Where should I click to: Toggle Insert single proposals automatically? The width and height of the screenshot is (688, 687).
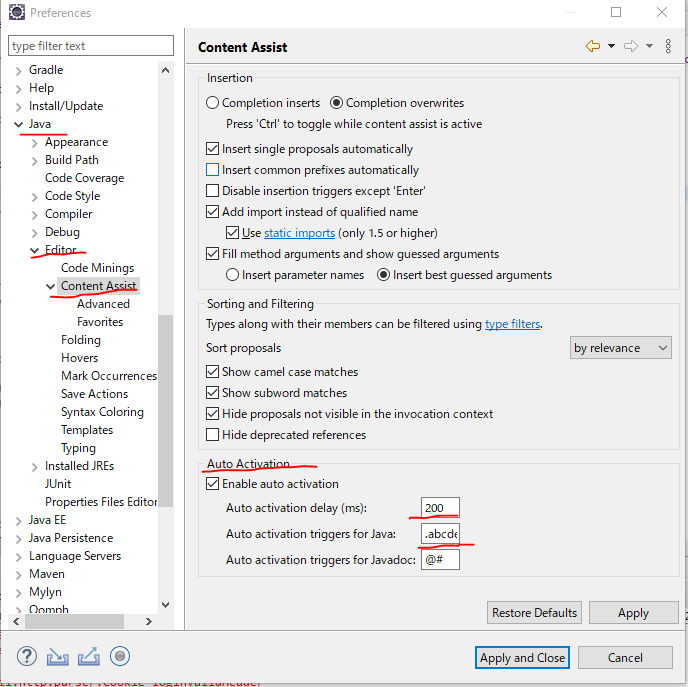212,149
